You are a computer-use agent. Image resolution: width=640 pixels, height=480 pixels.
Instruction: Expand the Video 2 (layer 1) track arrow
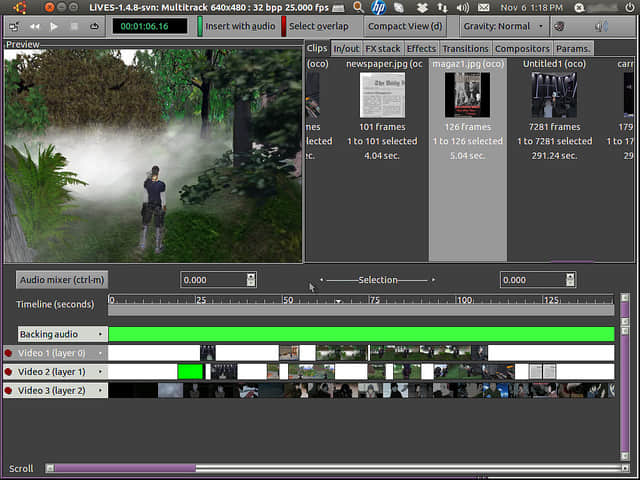100,372
